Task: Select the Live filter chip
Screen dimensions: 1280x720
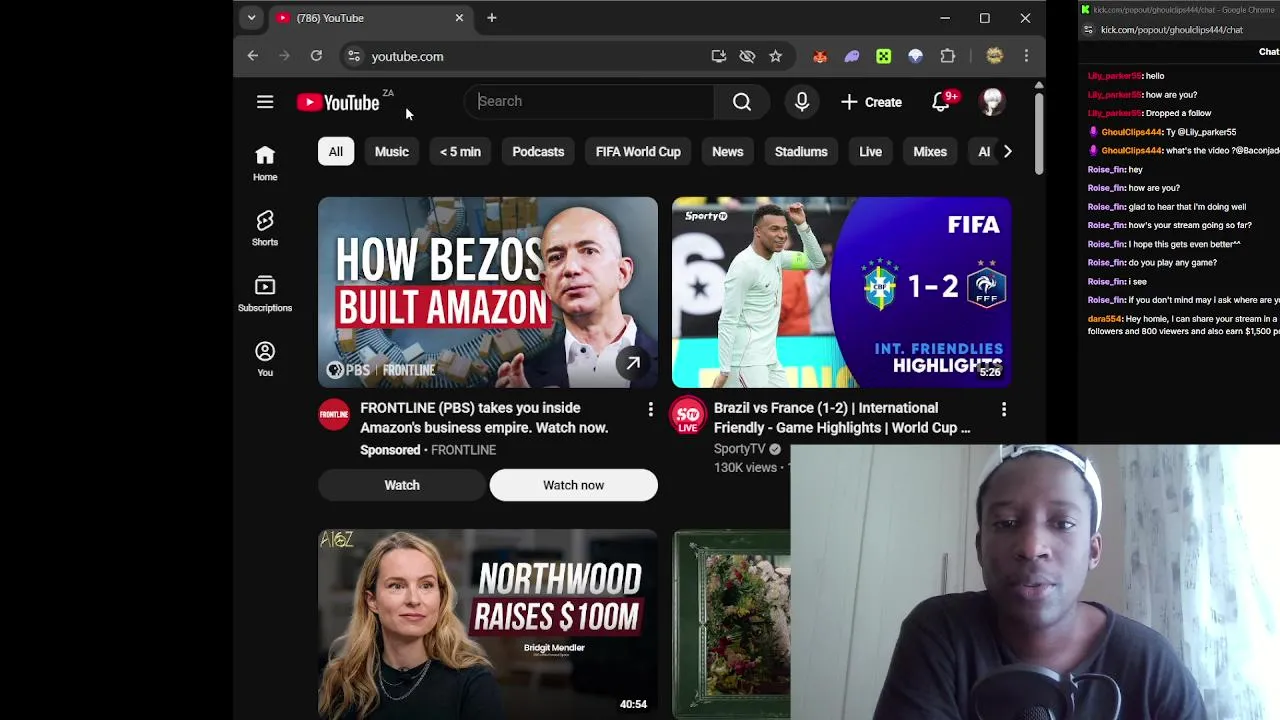Action: pos(870,152)
